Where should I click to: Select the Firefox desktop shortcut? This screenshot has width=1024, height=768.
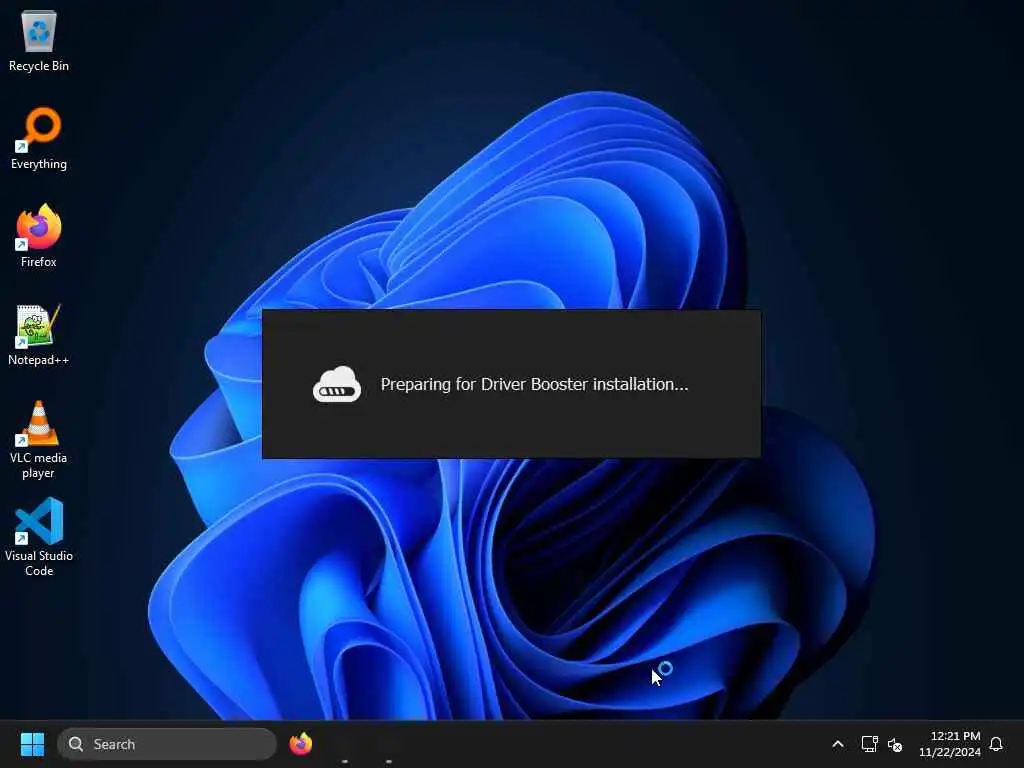(x=39, y=236)
